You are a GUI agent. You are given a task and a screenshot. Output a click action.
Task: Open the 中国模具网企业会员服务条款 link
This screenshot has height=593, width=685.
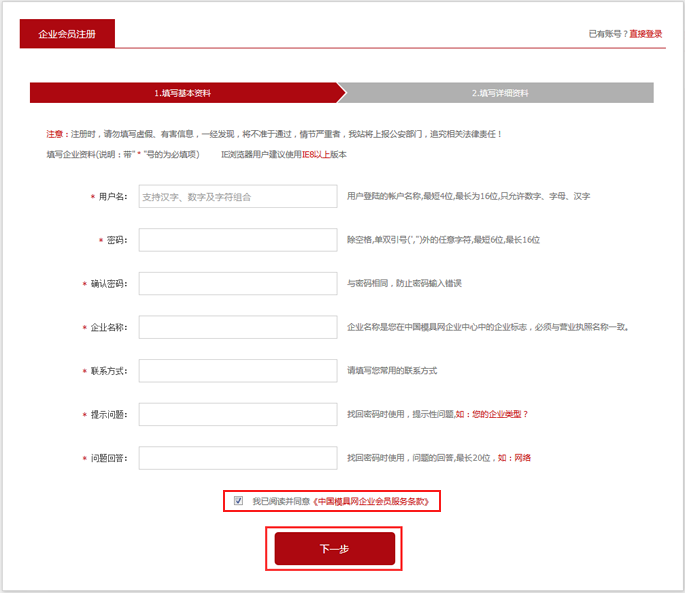(x=376, y=501)
